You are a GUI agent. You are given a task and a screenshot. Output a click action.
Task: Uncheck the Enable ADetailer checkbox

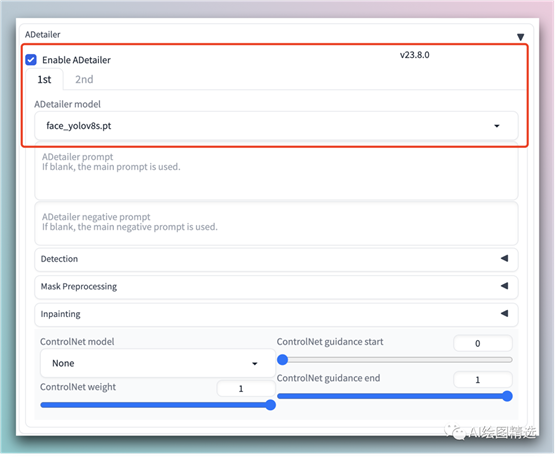point(31,60)
